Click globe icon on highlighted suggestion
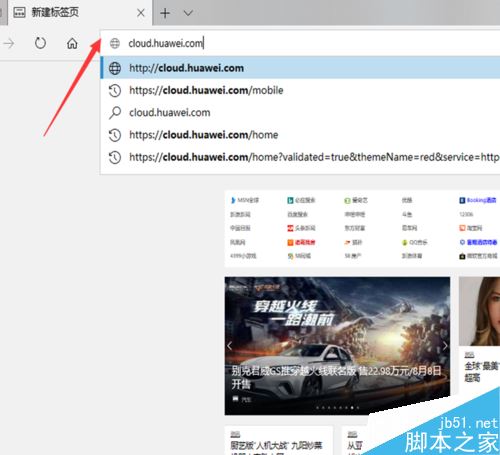This screenshot has height=455, width=500. [115, 68]
